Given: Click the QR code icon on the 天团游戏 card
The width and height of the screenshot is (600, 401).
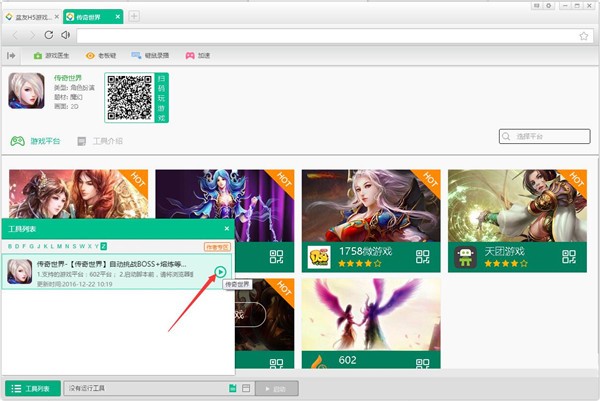Looking at the screenshot, I should coord(568,257).
